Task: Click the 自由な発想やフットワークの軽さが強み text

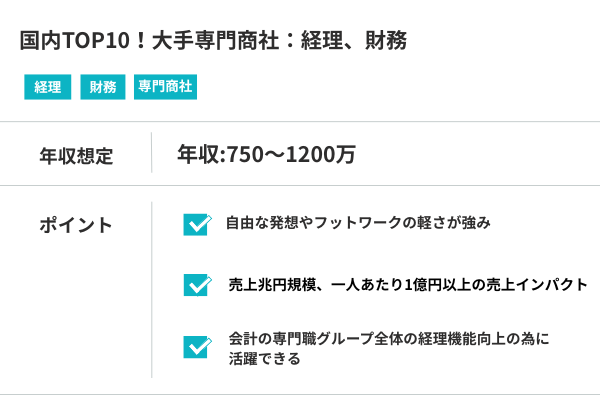Action: [358, 223]
